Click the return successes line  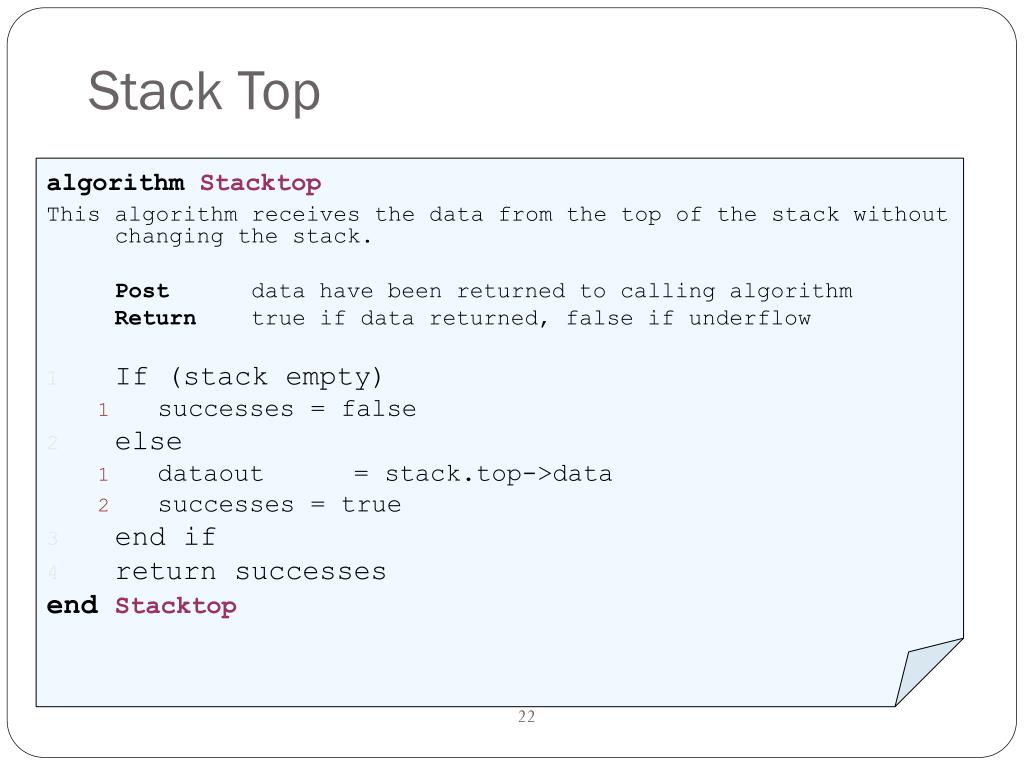point(251,571)
